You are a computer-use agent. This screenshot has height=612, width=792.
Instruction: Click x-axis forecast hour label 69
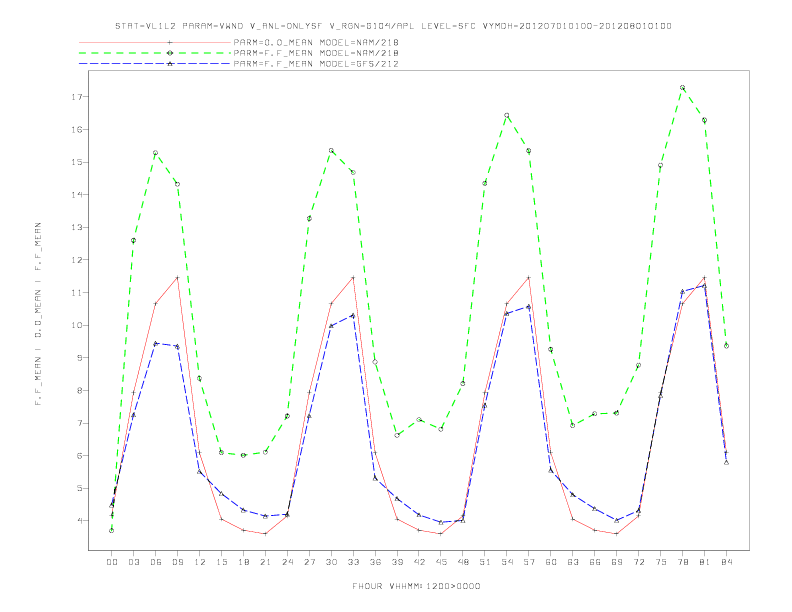click(617, 562)
